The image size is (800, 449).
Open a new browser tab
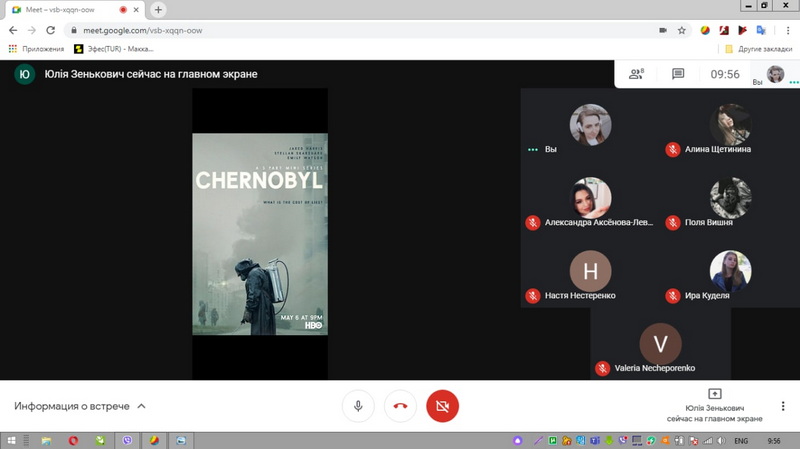(158, 10)
